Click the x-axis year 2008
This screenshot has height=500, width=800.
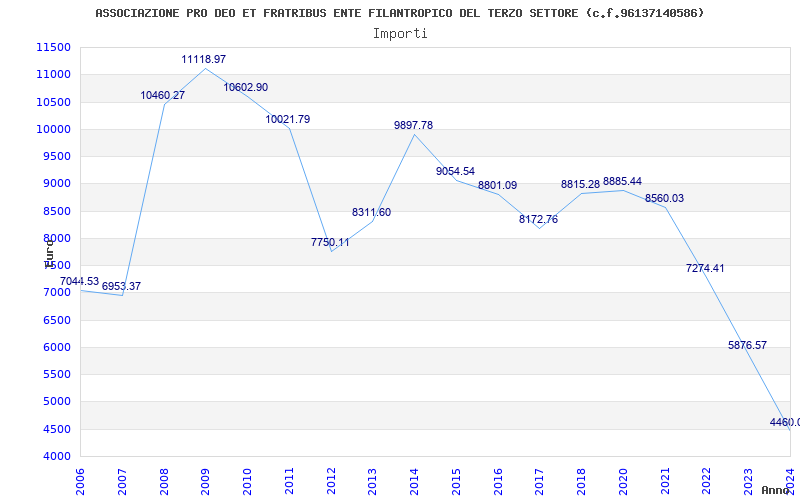tap(164, 481)
